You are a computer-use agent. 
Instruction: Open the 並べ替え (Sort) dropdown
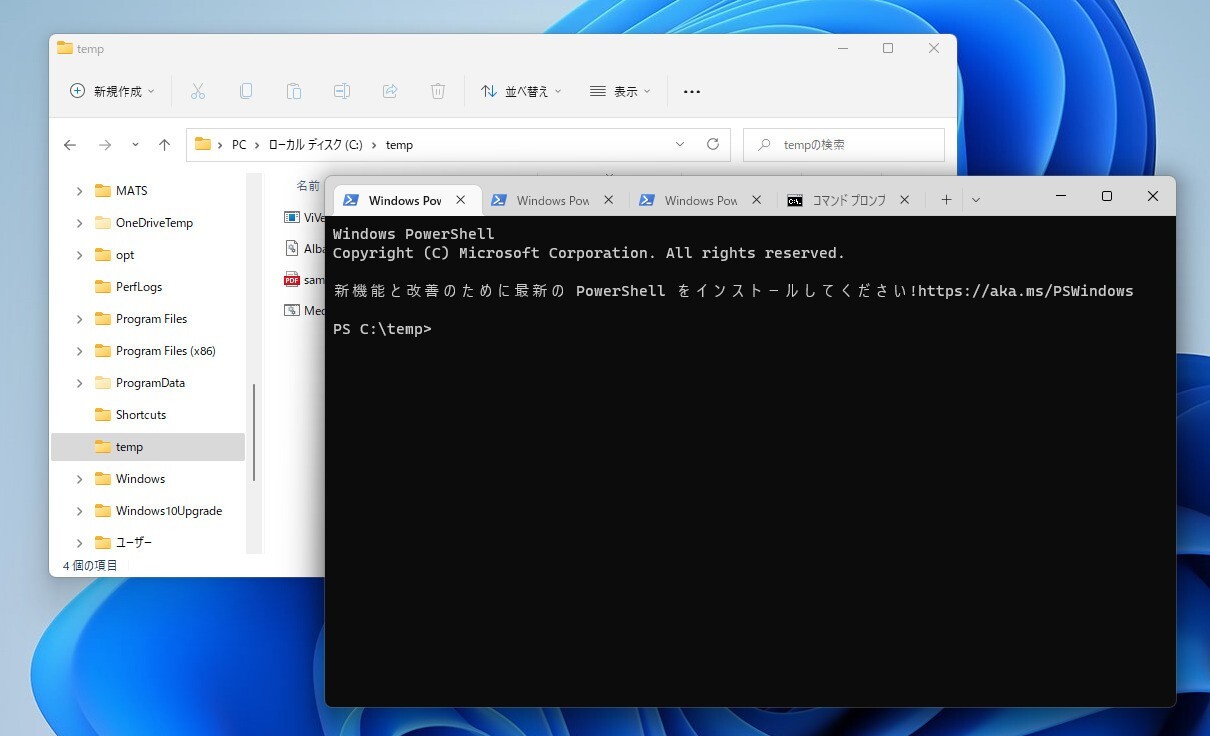point(521,91)
